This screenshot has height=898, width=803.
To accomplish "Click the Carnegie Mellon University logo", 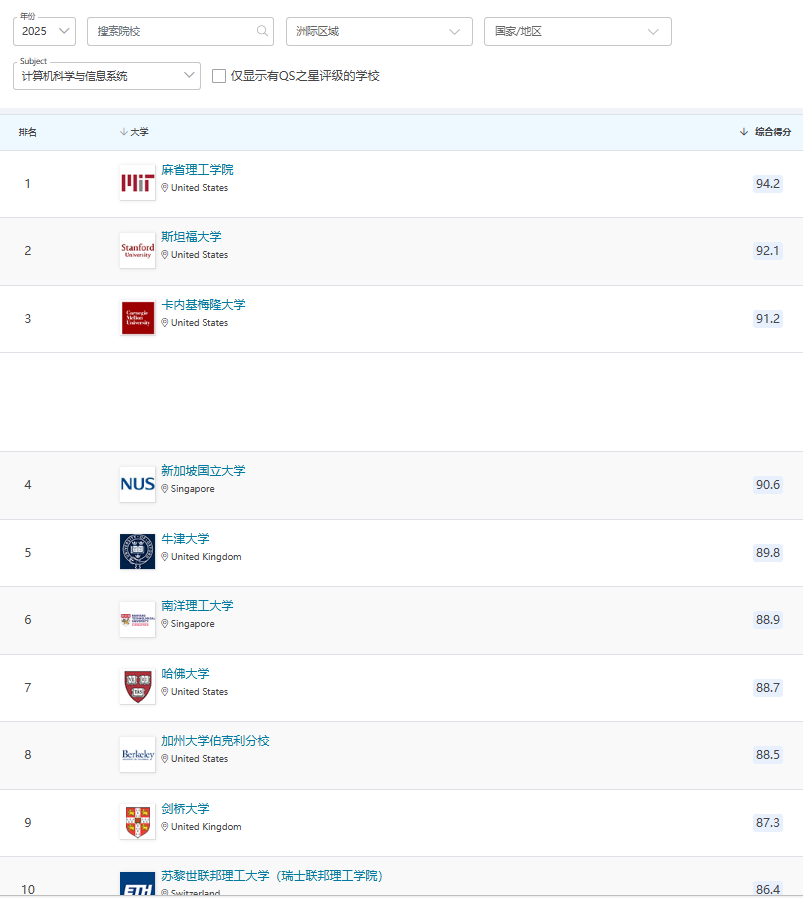I will 137,318.
